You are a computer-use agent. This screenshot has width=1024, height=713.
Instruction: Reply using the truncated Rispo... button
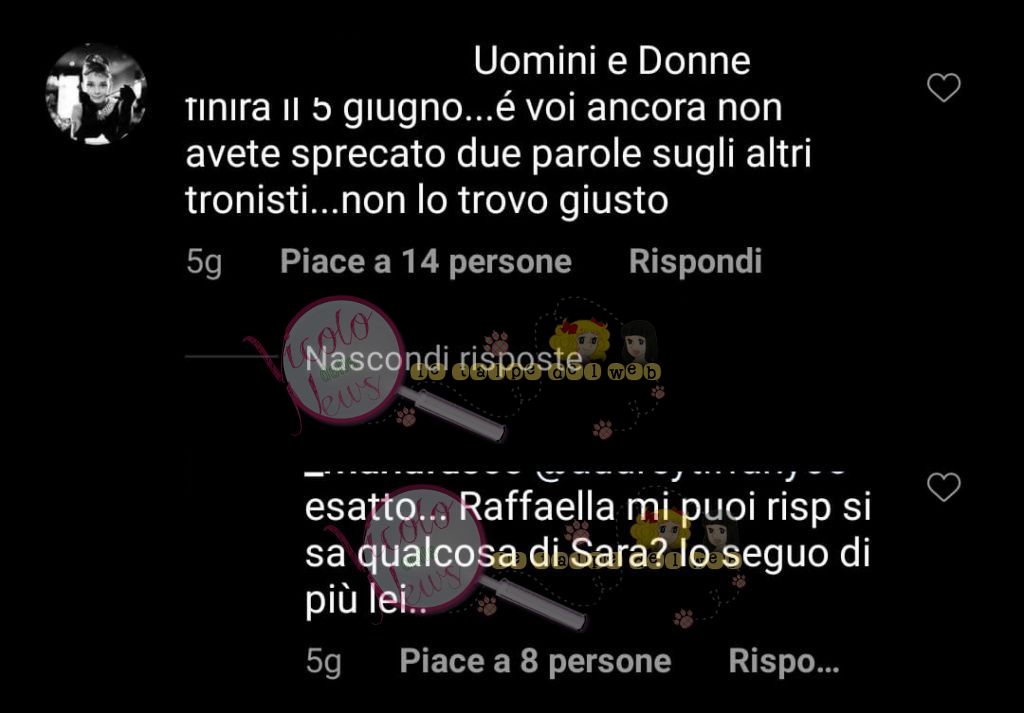tap(783, 661)
